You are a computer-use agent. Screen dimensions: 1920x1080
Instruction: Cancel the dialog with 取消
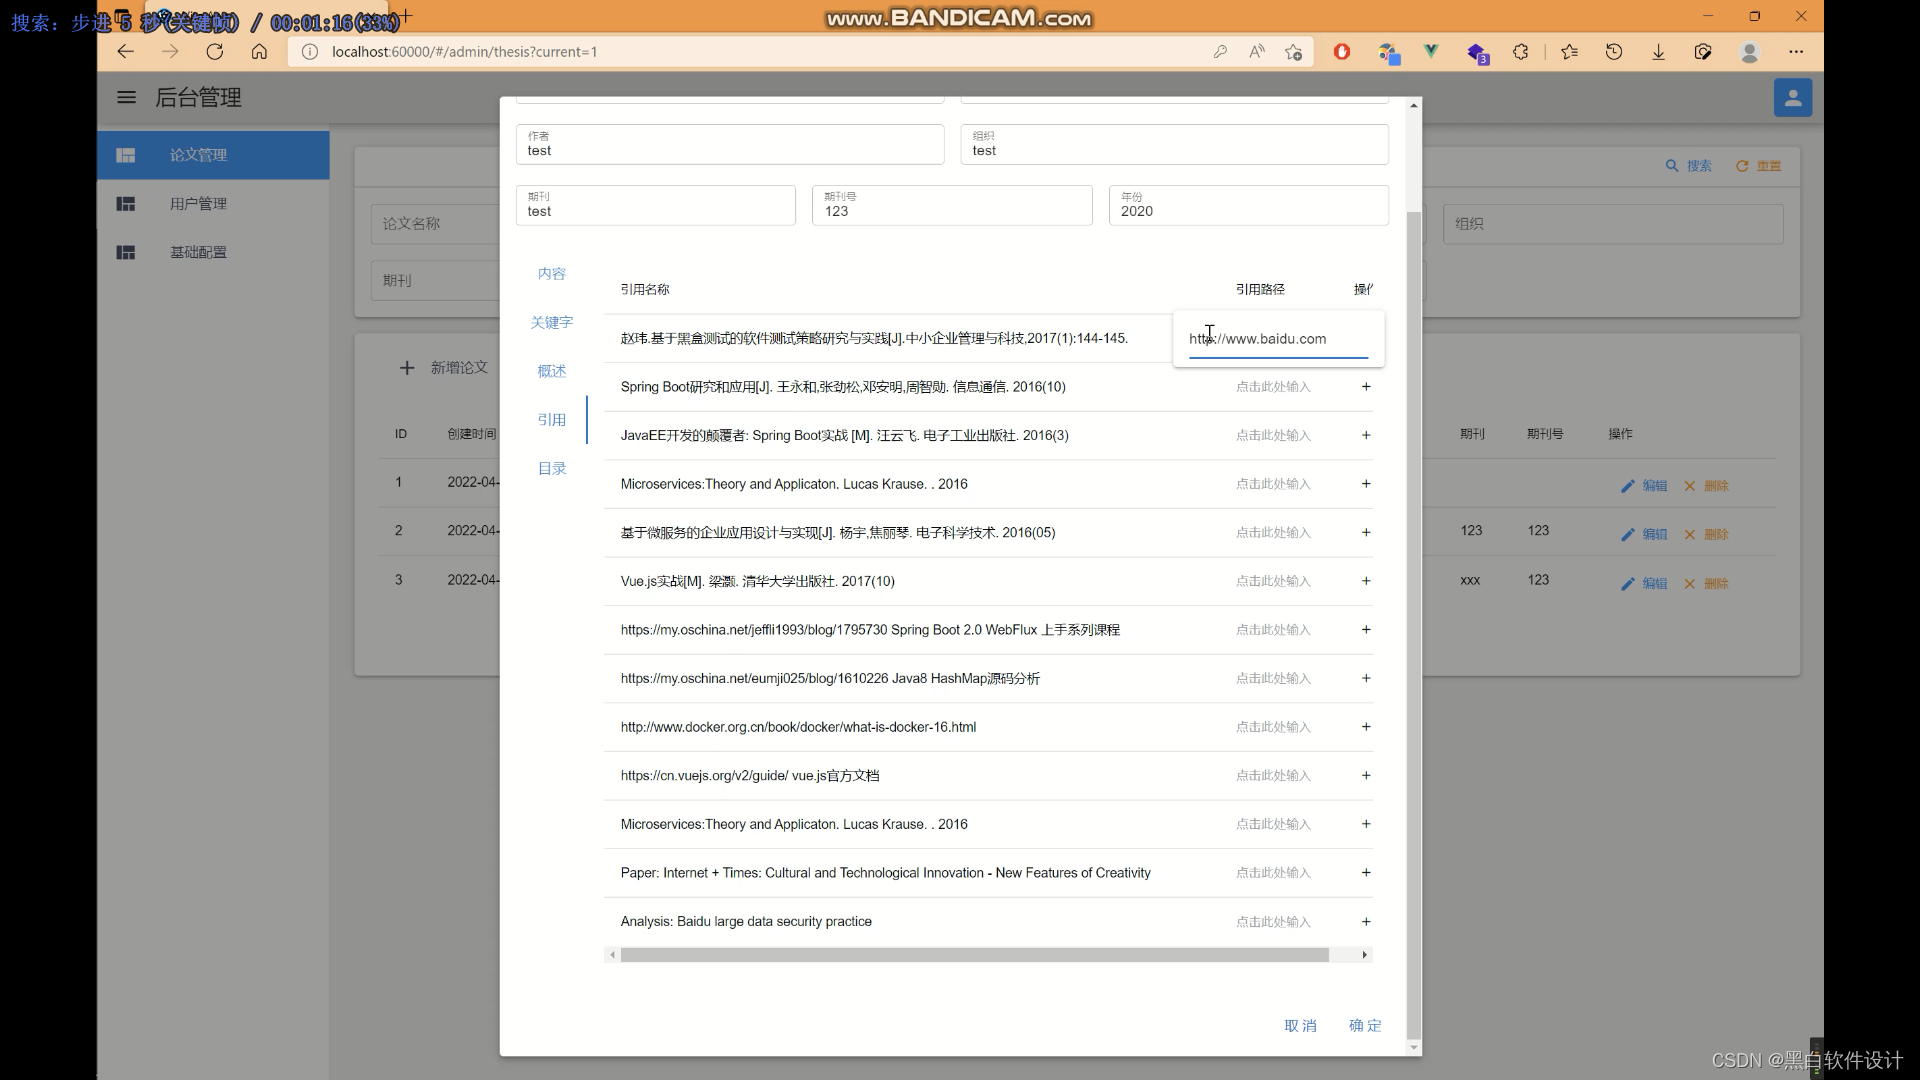click(x=1300, y=1025)
